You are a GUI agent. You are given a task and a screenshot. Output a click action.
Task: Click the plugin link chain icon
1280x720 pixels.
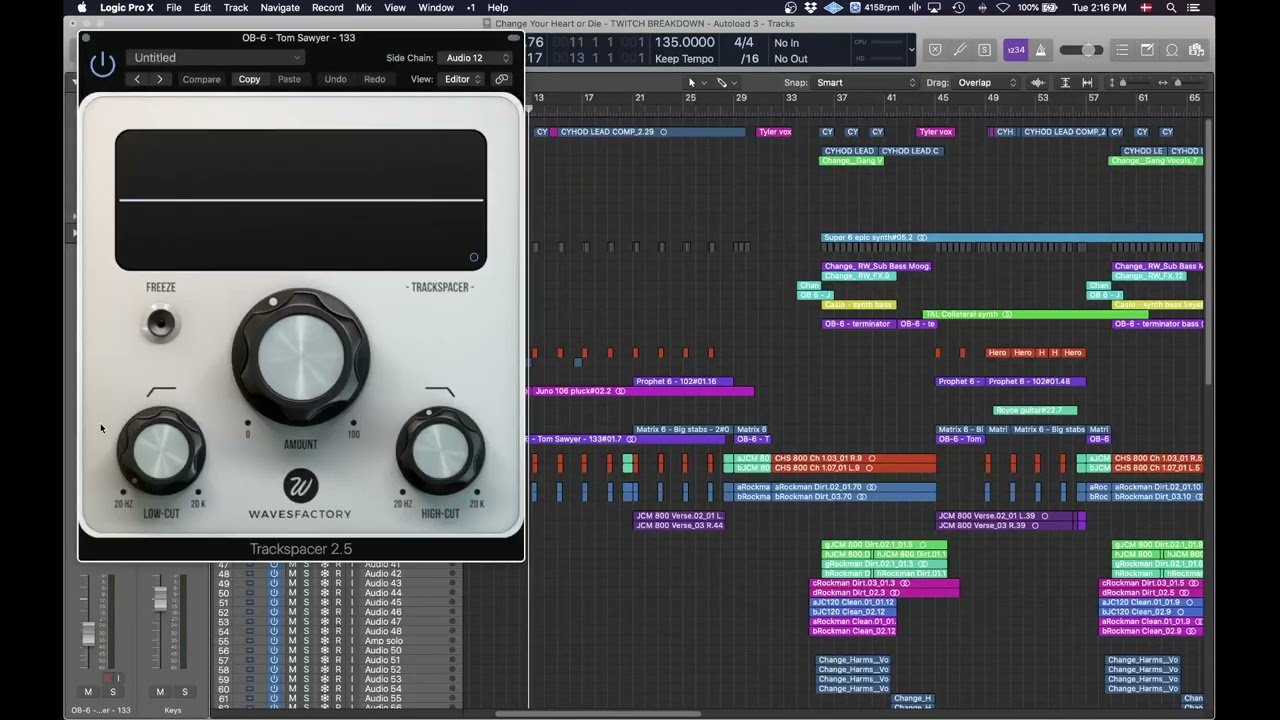pos(502,79)
